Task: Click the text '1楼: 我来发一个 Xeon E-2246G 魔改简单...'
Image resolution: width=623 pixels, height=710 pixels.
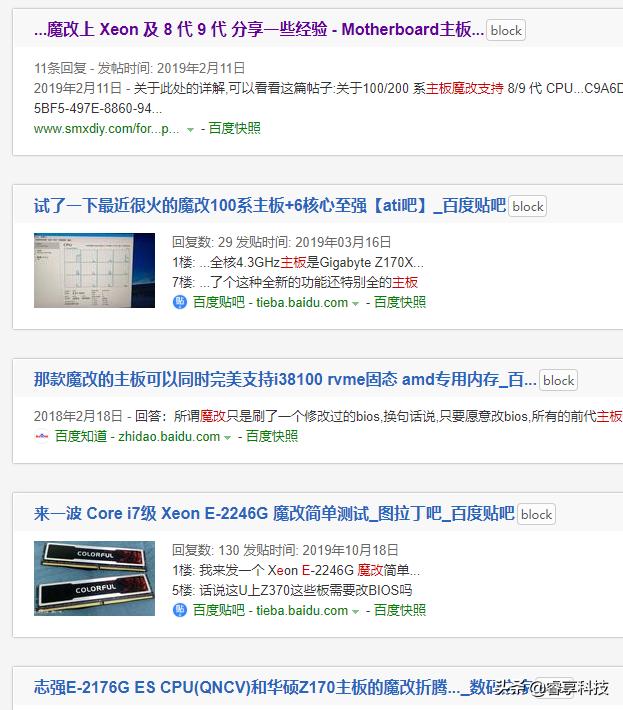Action: click(x=296, y=571)
